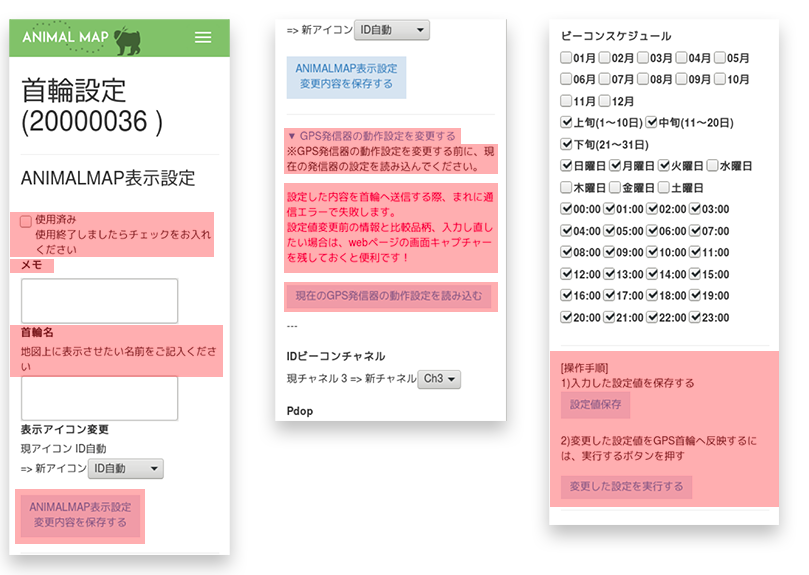The width and height of the screenshot is (809, 575).
Task: Check the 05月 checkbox
Action: pos(720,57)
